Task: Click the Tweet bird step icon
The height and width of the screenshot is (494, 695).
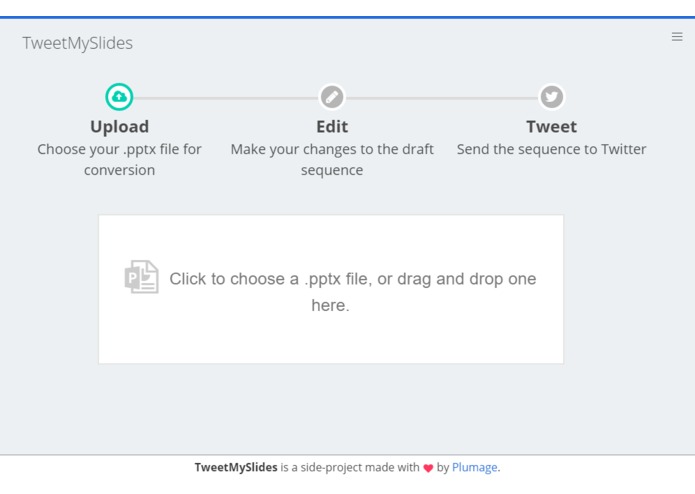Action: coord(551,97)
